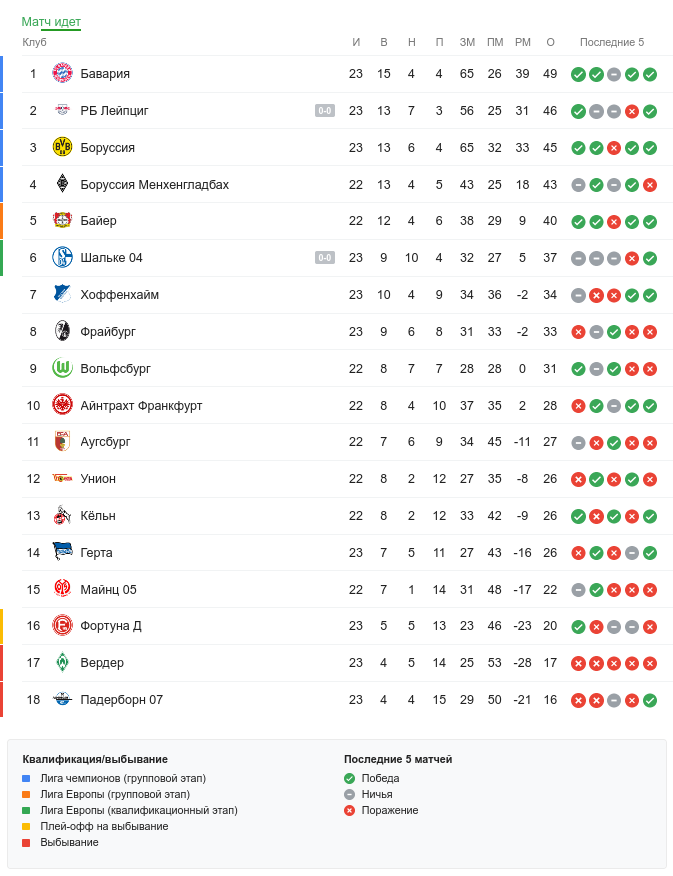Open the Боруссия Менхенгладбах team link
The image size is (673, 876).
tap(154, 185)
